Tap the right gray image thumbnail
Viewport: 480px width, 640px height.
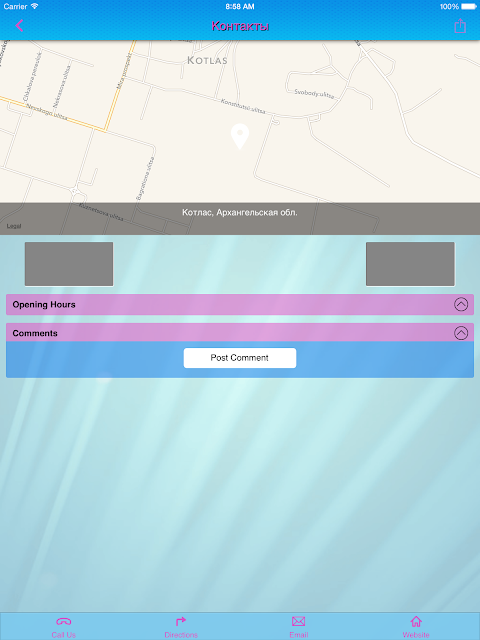(410, 264)
